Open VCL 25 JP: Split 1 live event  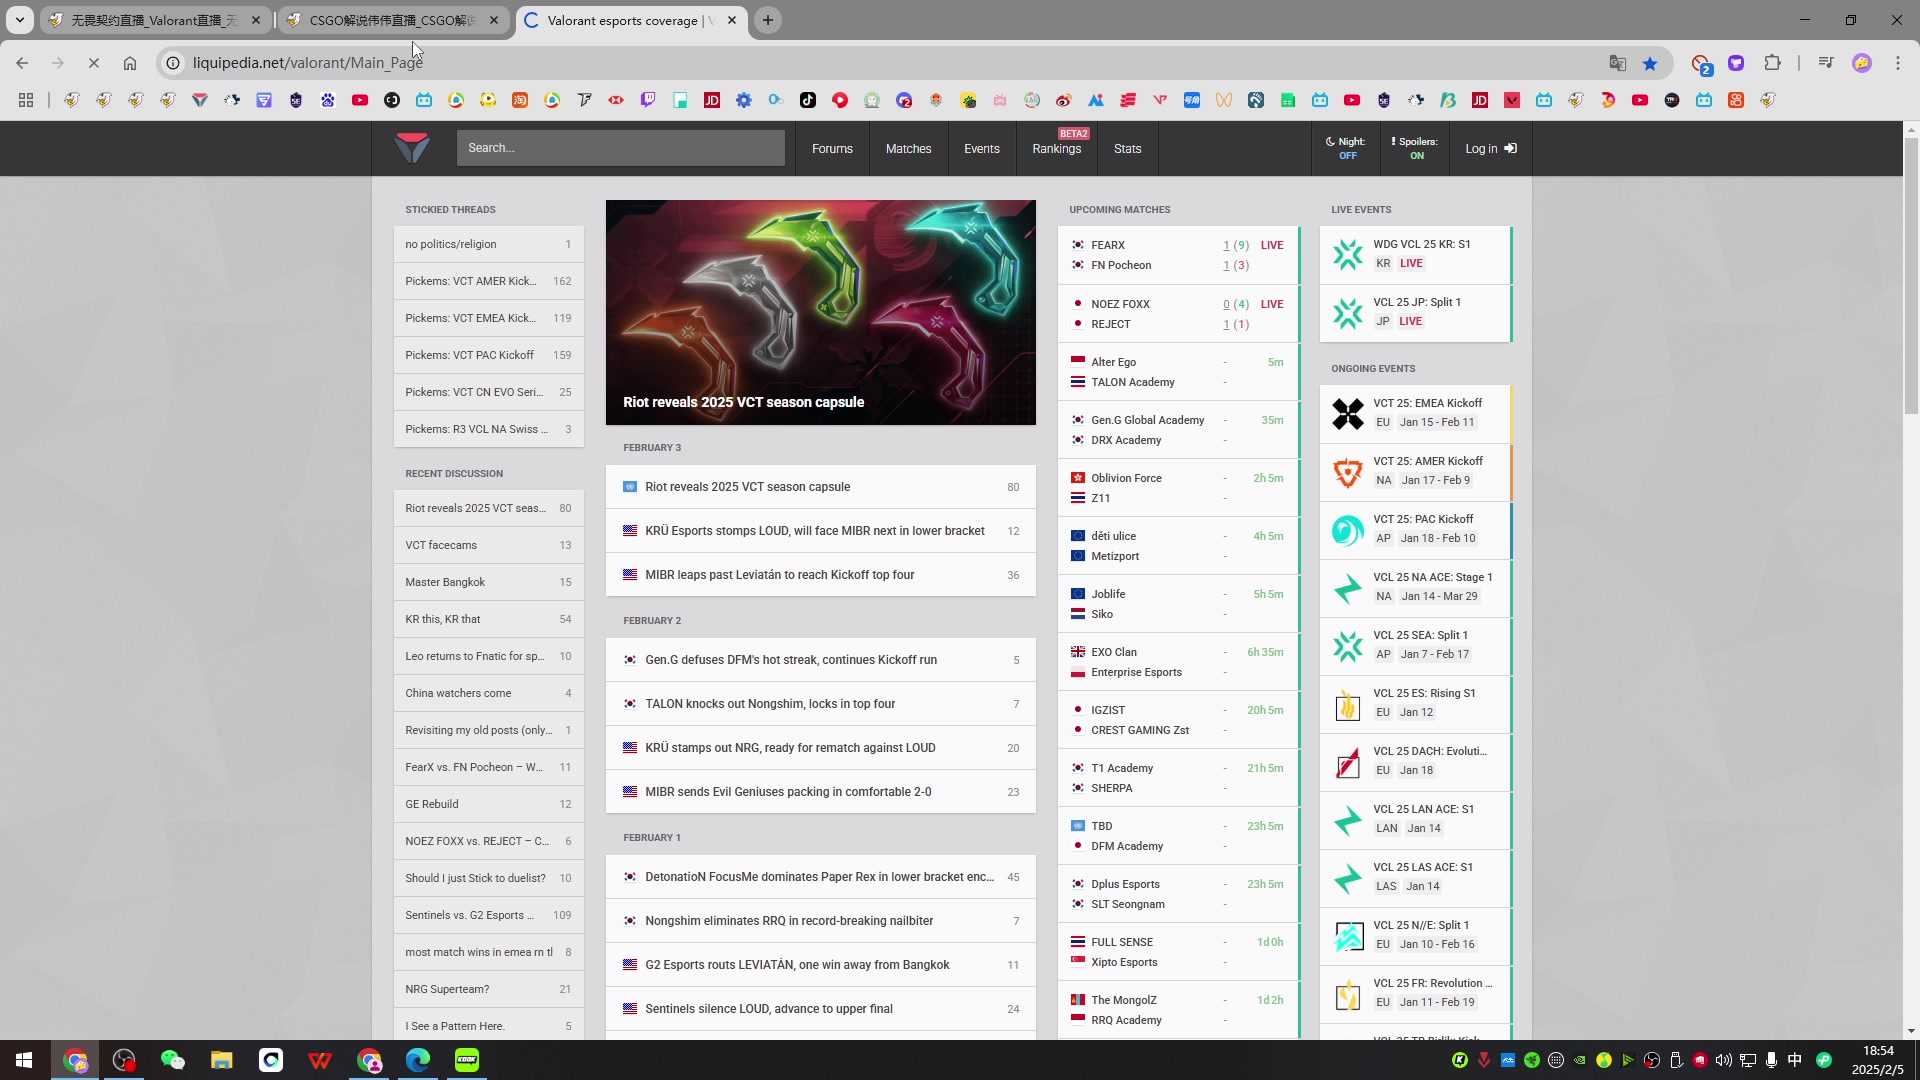1415,313
